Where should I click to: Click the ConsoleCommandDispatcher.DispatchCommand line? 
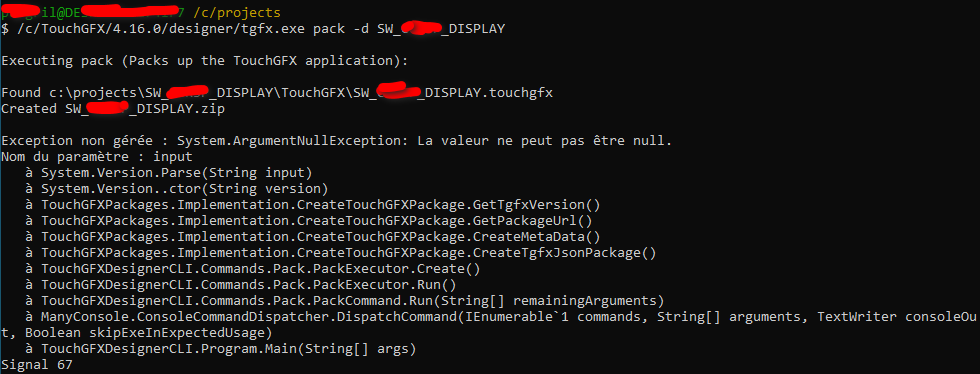(x=501, y=317)
